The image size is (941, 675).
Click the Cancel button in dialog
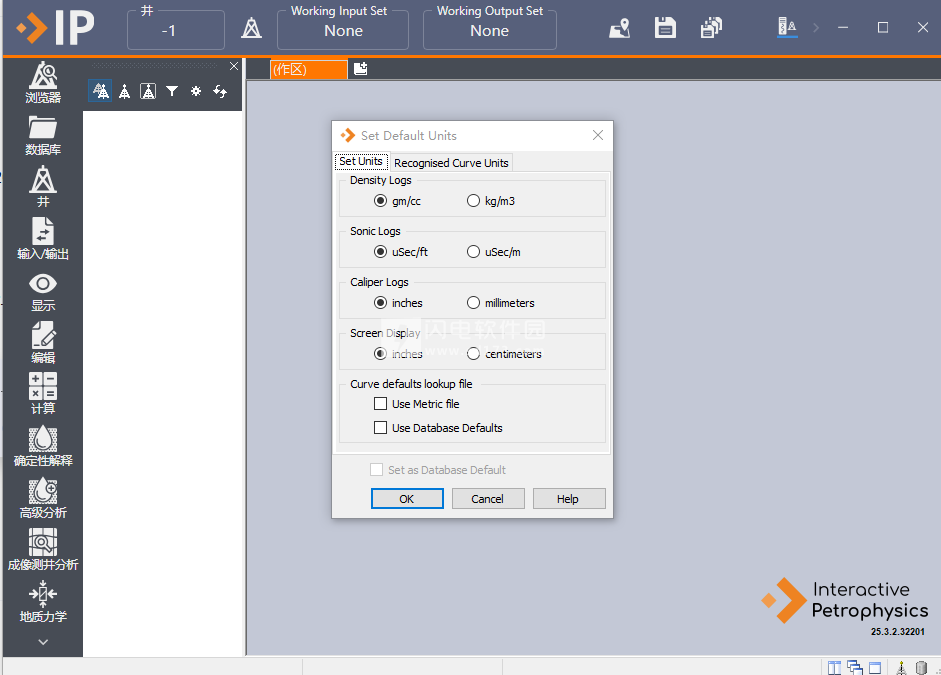tap(487, 499)
